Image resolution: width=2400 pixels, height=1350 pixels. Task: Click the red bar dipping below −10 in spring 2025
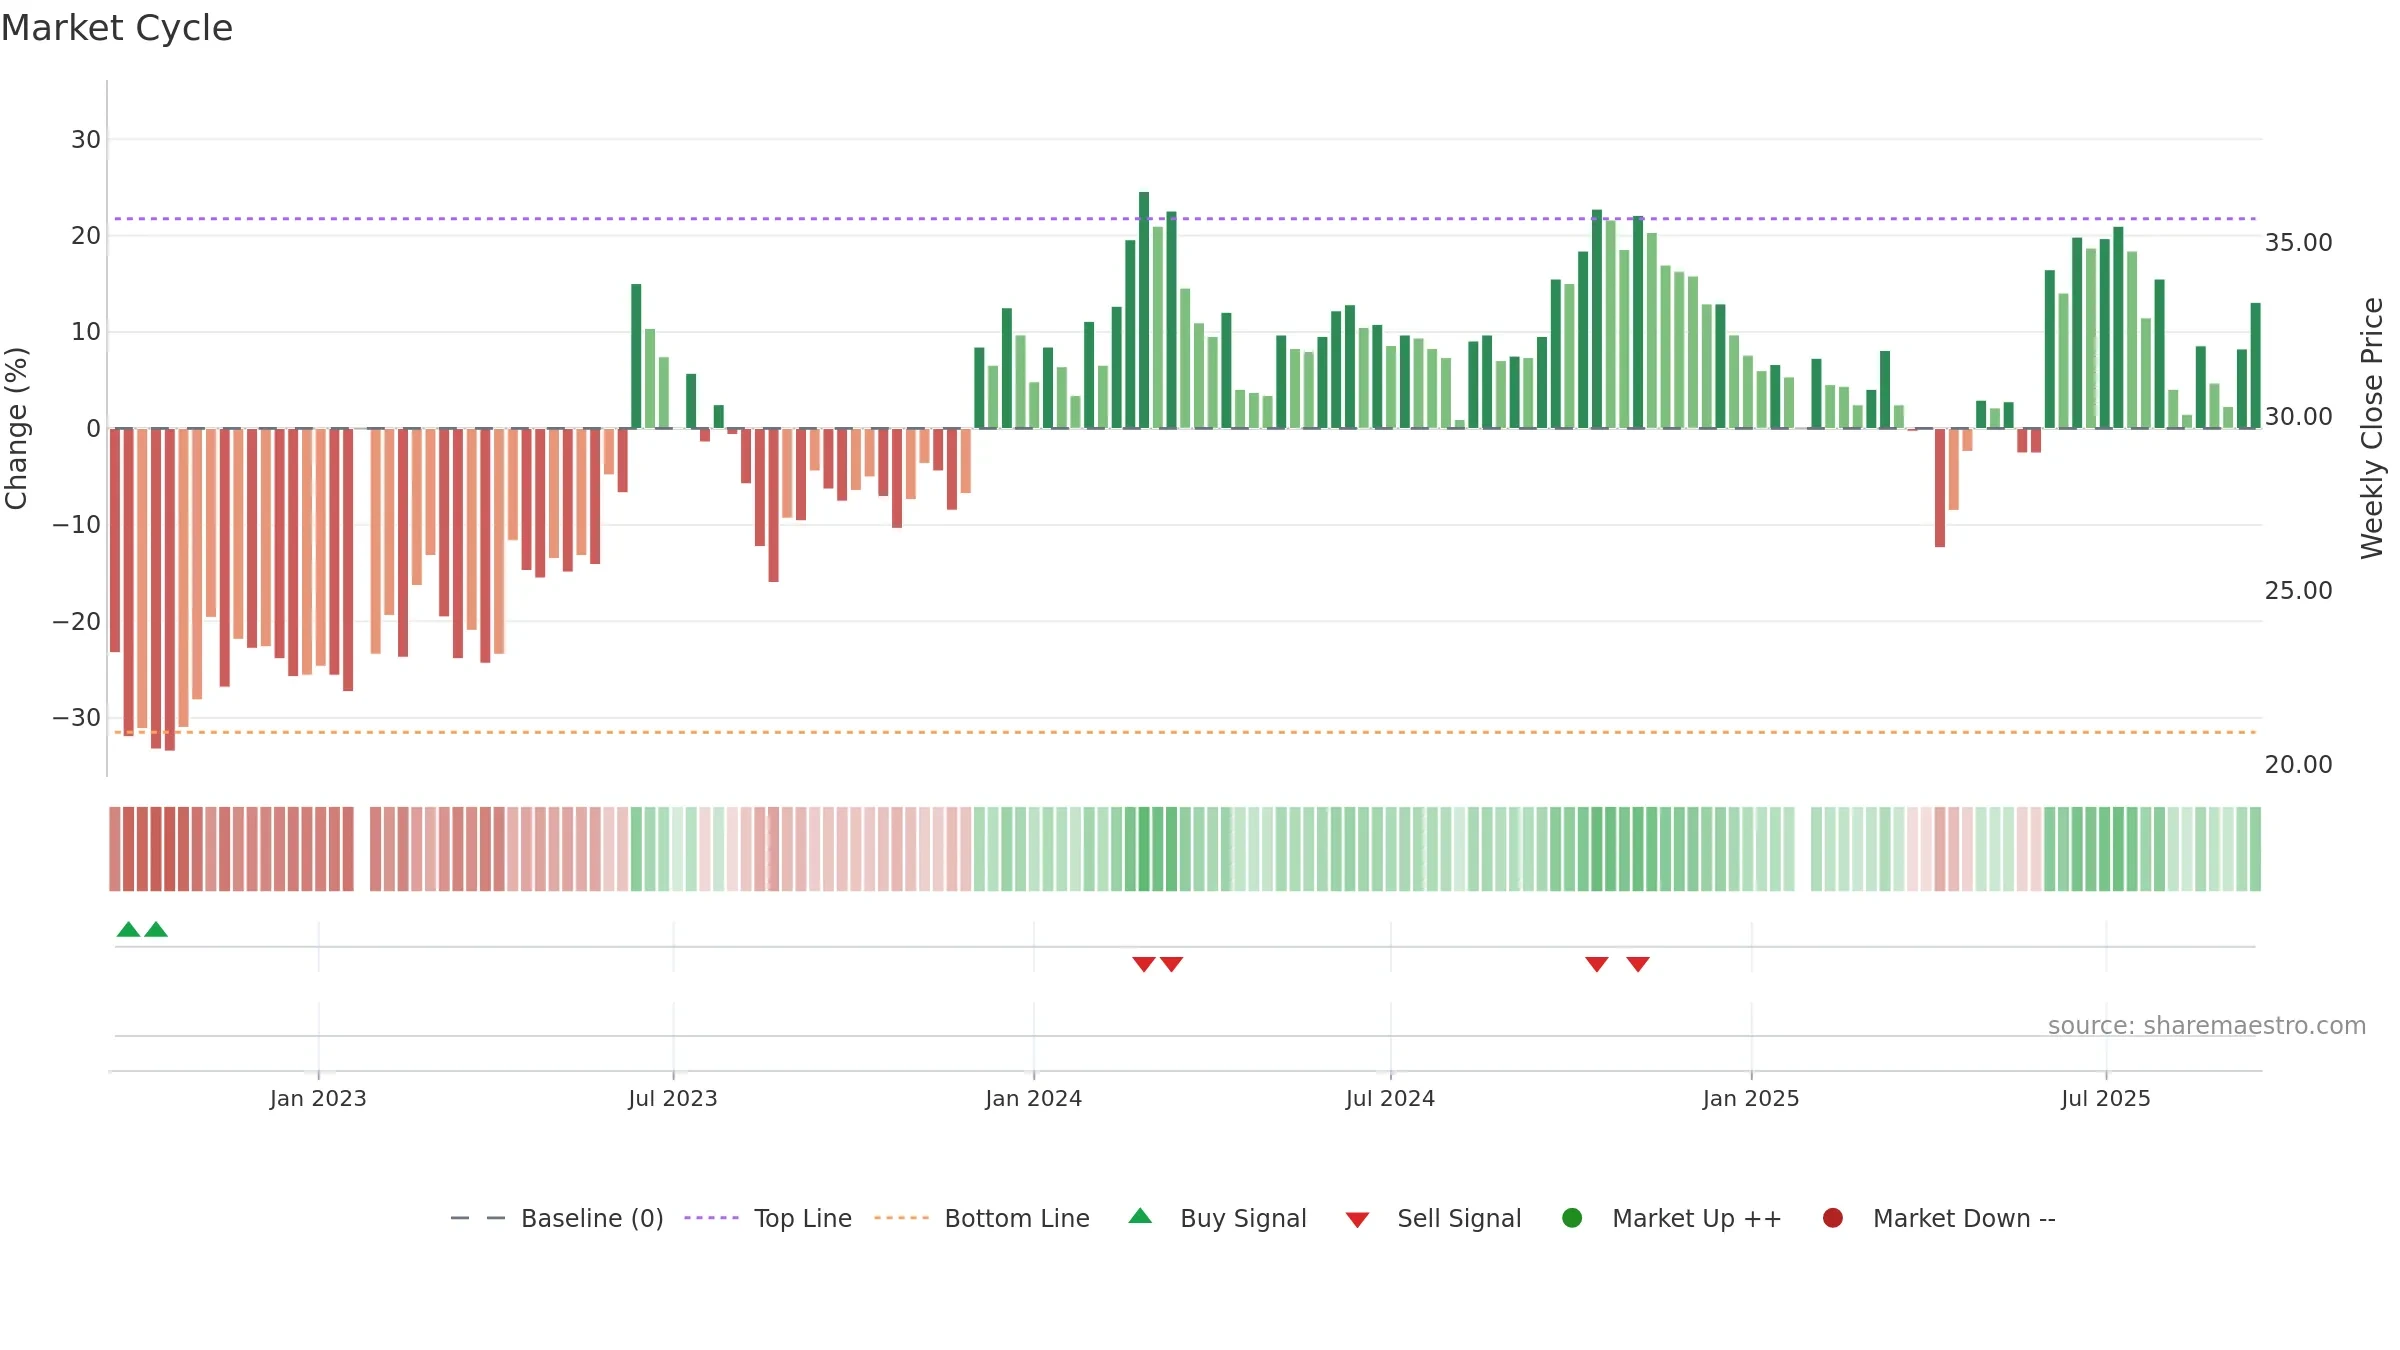[x=1940, y=487]
